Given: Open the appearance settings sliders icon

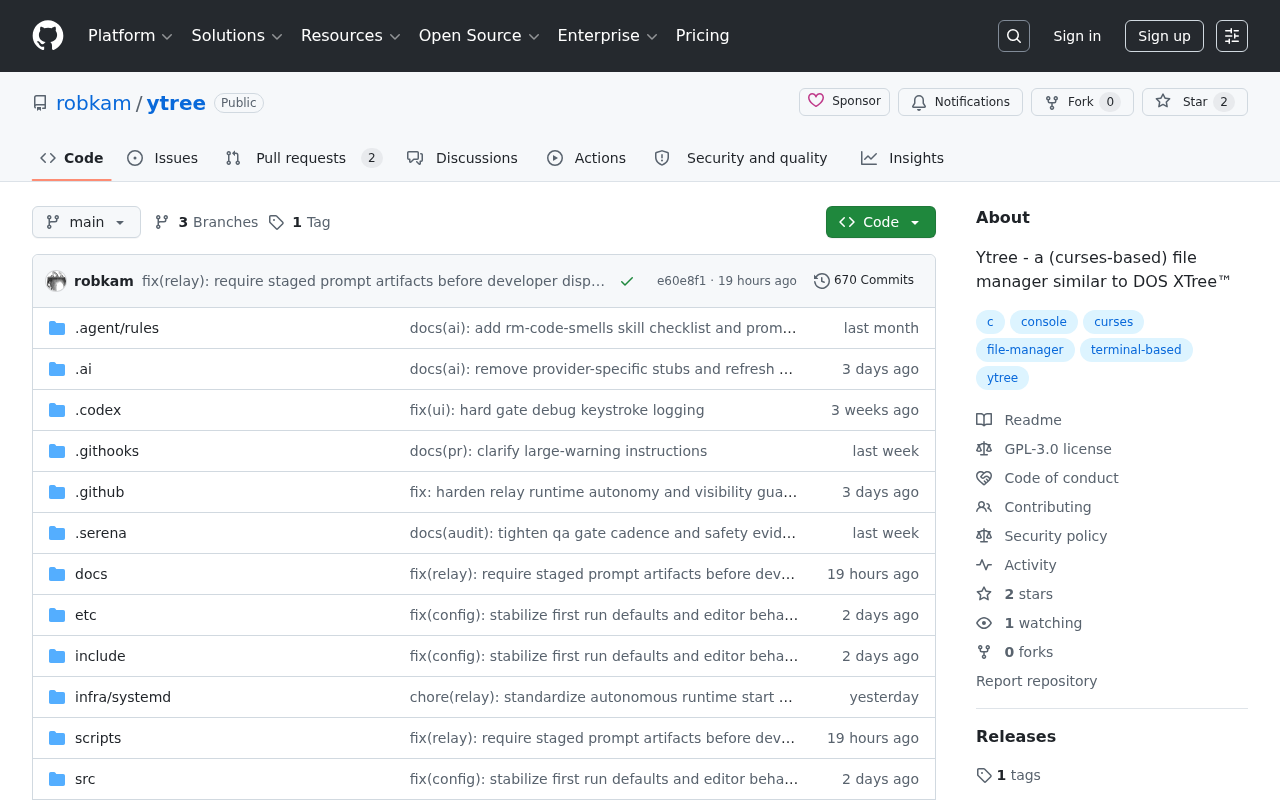Looking at the screenshot, I should point(1232,36).
